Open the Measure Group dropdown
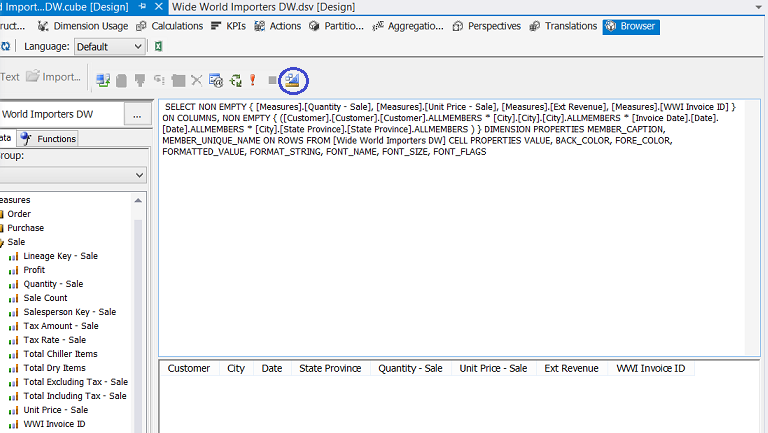Image resolution: width=768 pixels, height=433 pixels. click(73, 175)
